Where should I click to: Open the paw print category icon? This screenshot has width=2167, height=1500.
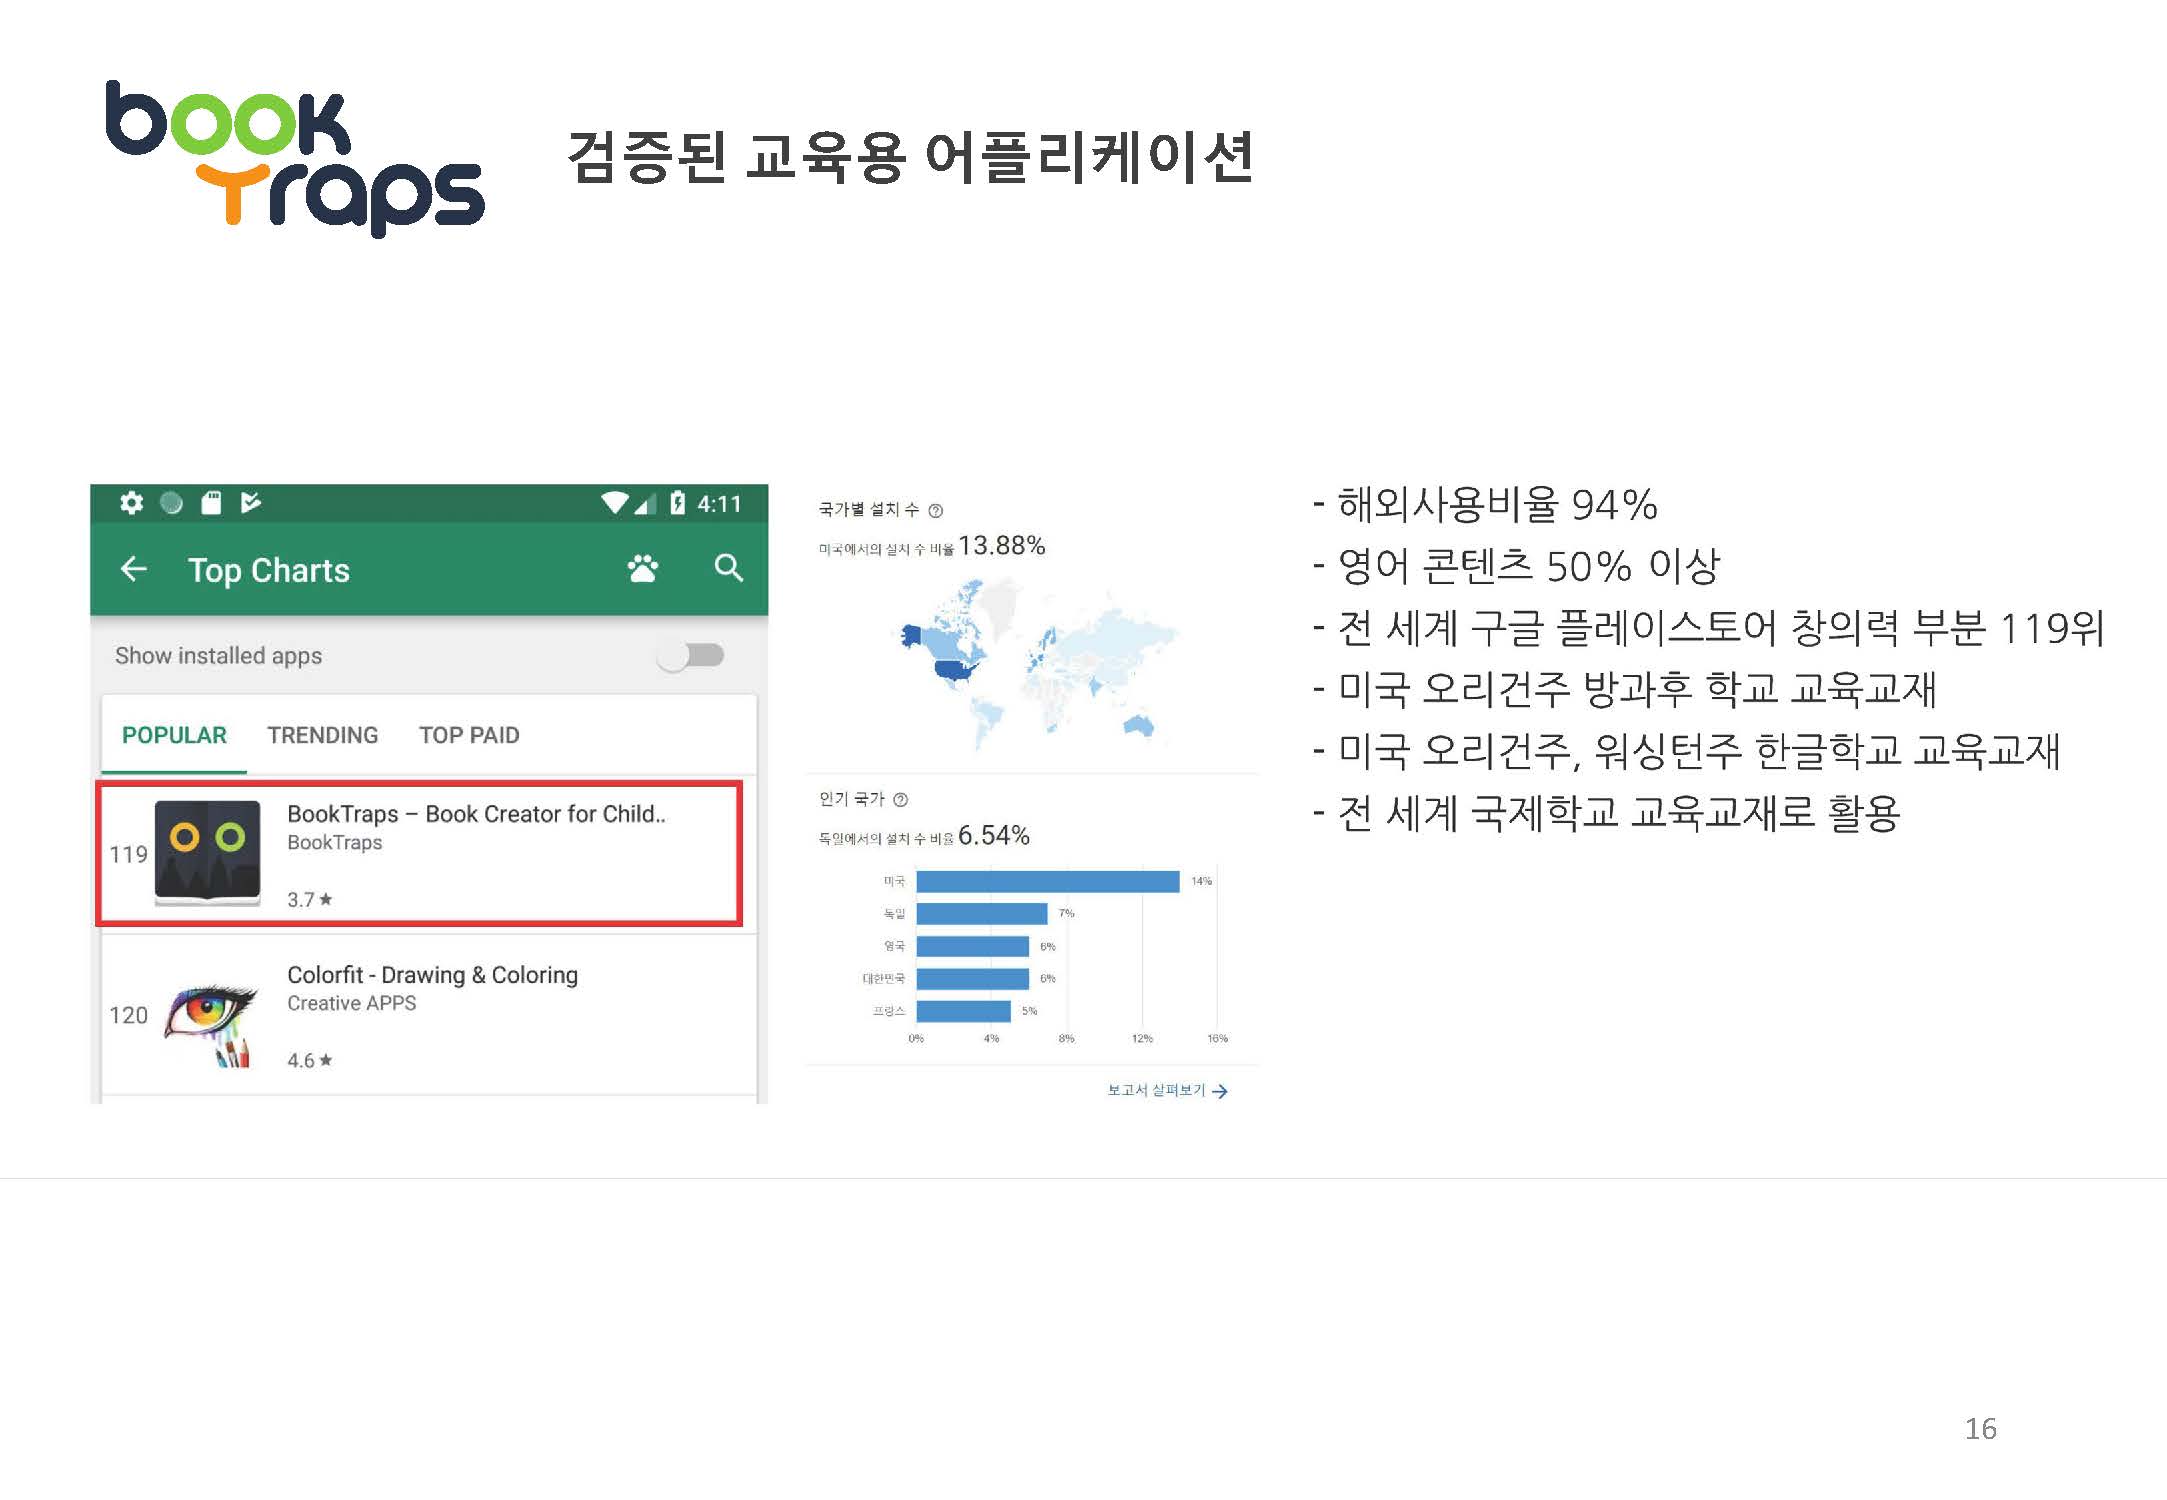pyautogui.click(x=643, y=568)
